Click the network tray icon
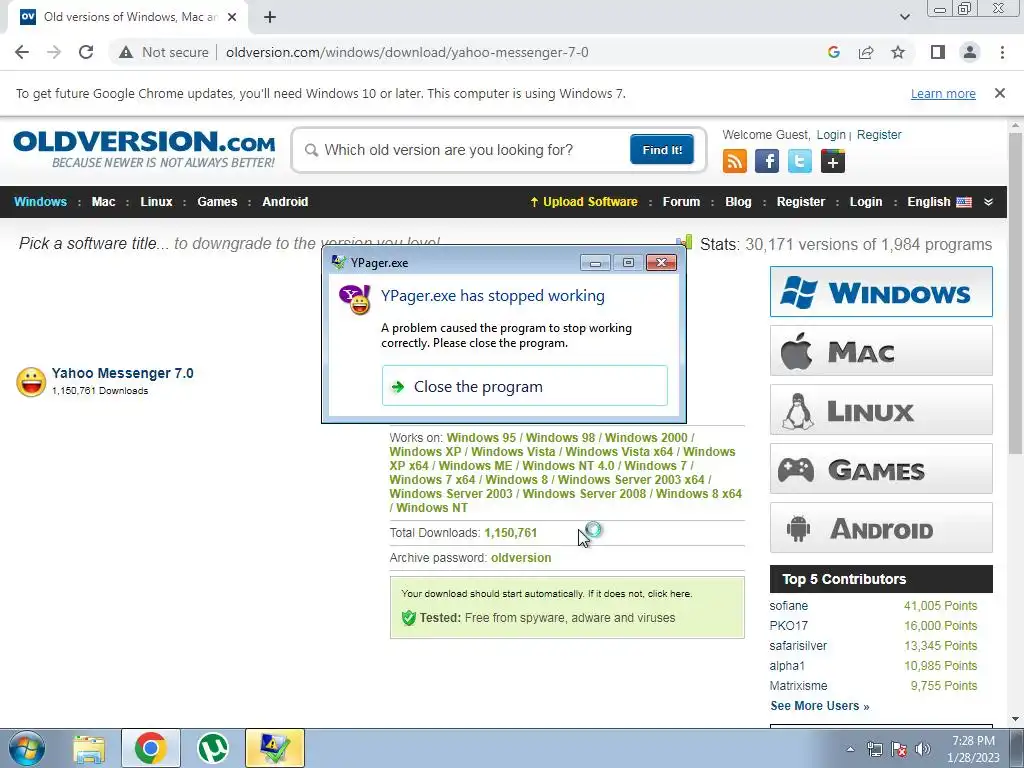Screen dimensions: 1024x768 click(874, 749)
